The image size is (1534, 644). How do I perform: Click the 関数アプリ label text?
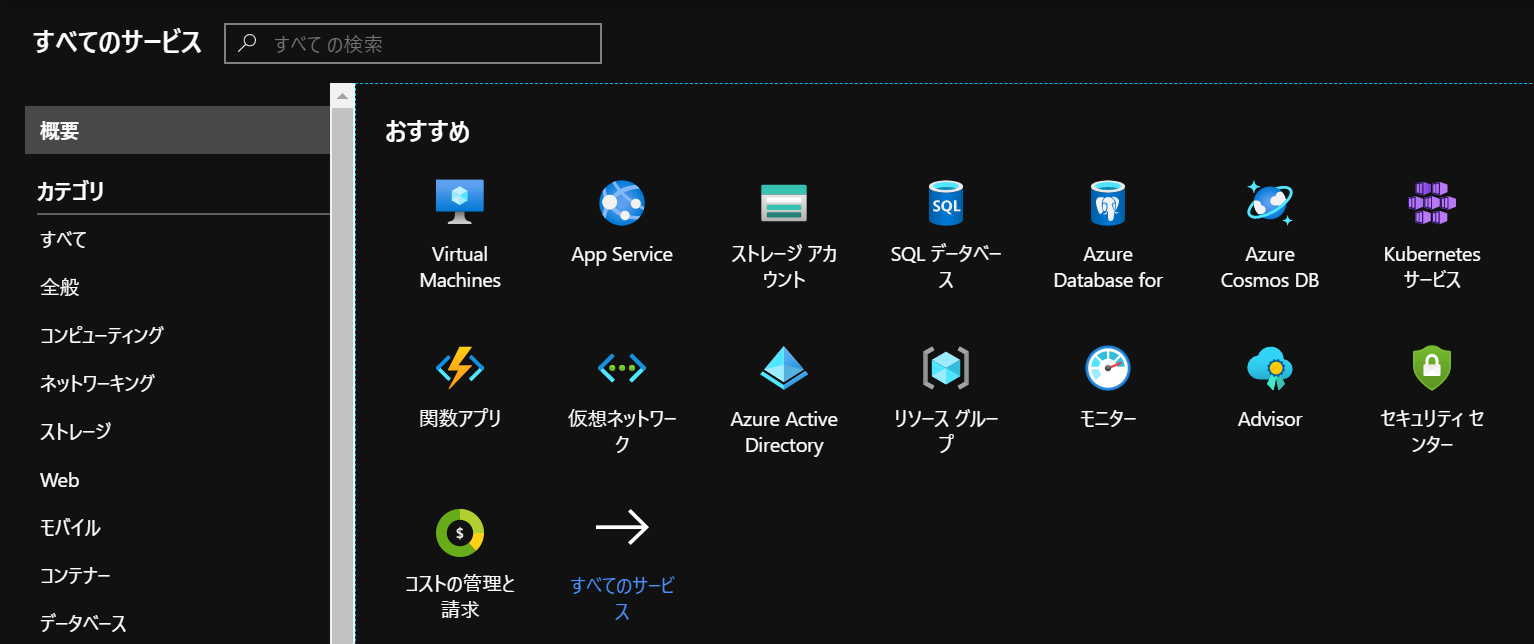460,419
